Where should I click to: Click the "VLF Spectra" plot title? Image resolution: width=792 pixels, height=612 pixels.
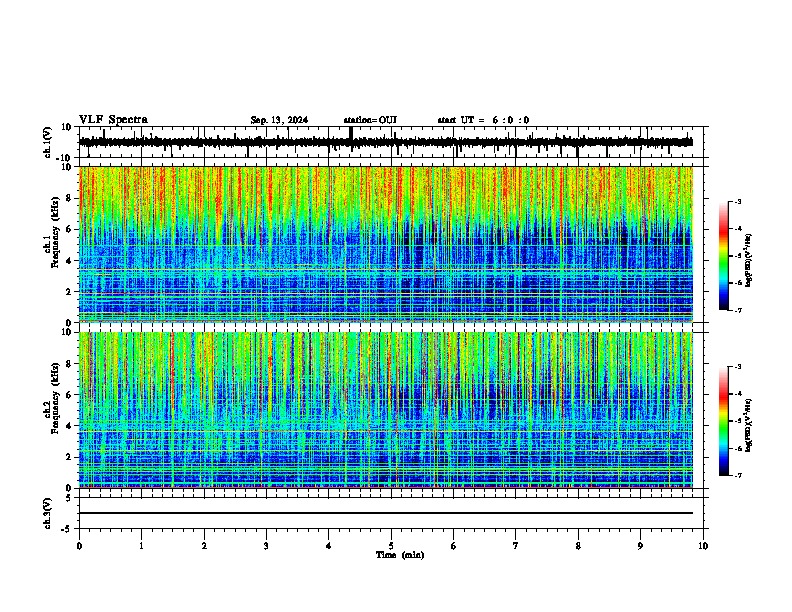point(113,120)
